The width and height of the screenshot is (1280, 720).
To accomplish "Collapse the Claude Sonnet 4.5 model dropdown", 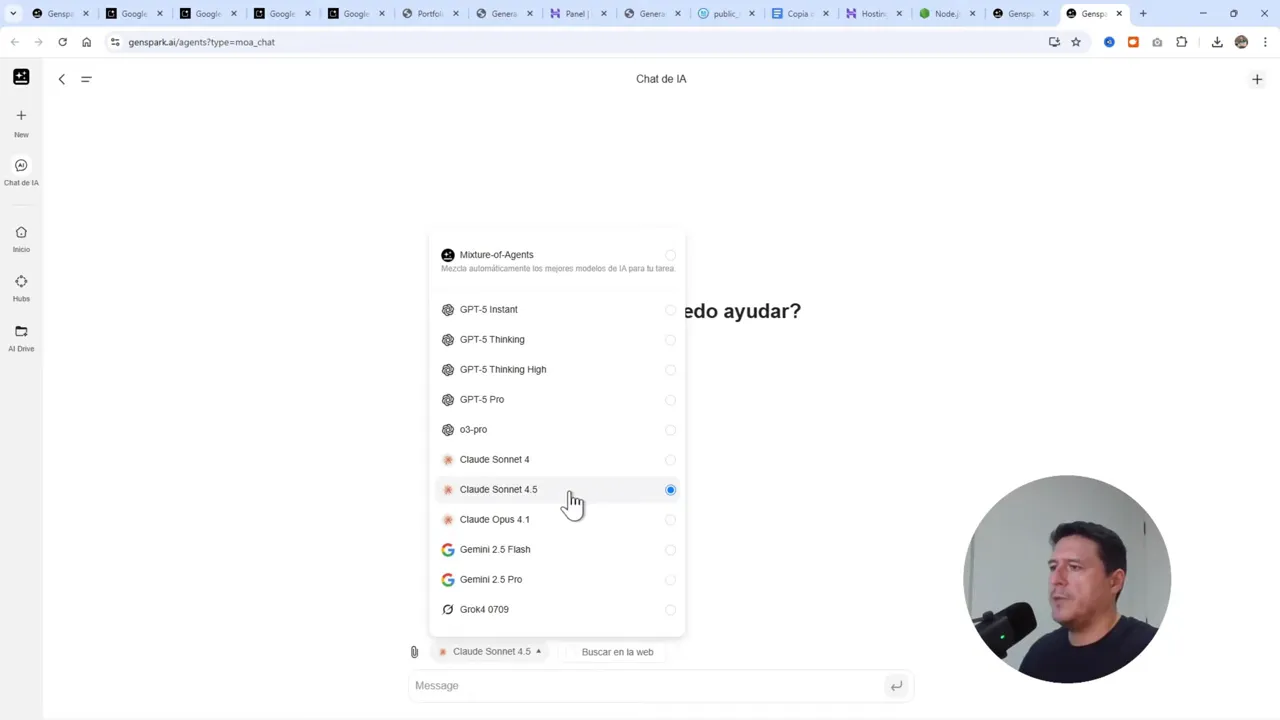I will [x=491, y=651].
